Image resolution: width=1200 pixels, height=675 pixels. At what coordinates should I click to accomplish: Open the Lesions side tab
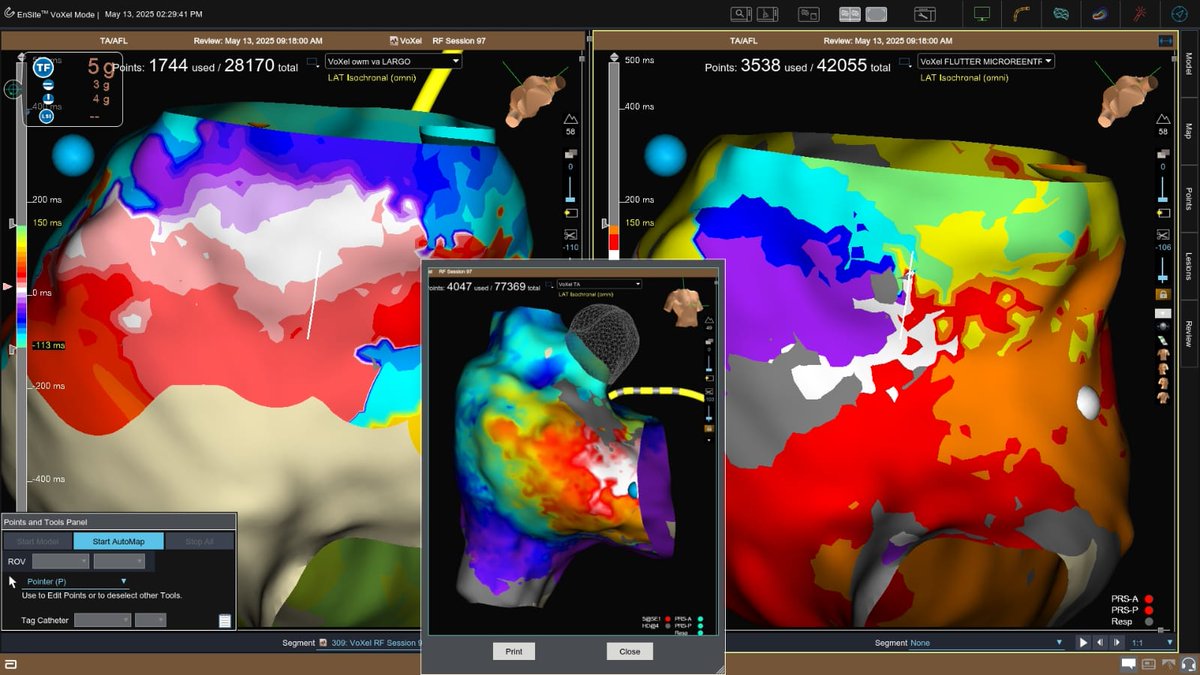[x=1188, y=264]
